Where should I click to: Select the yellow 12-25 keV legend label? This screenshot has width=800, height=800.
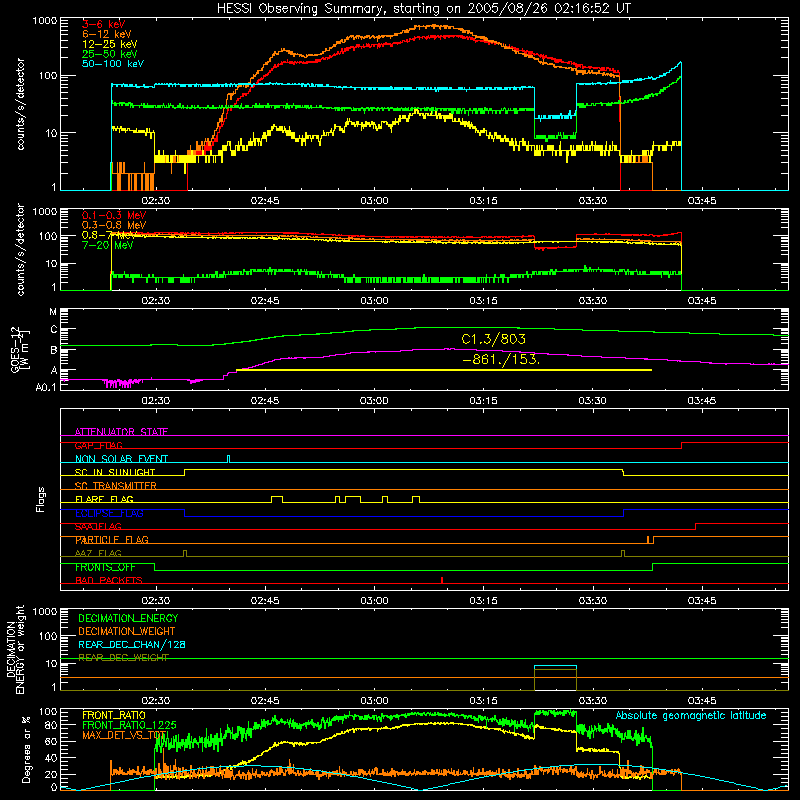[x=110, y=44]
